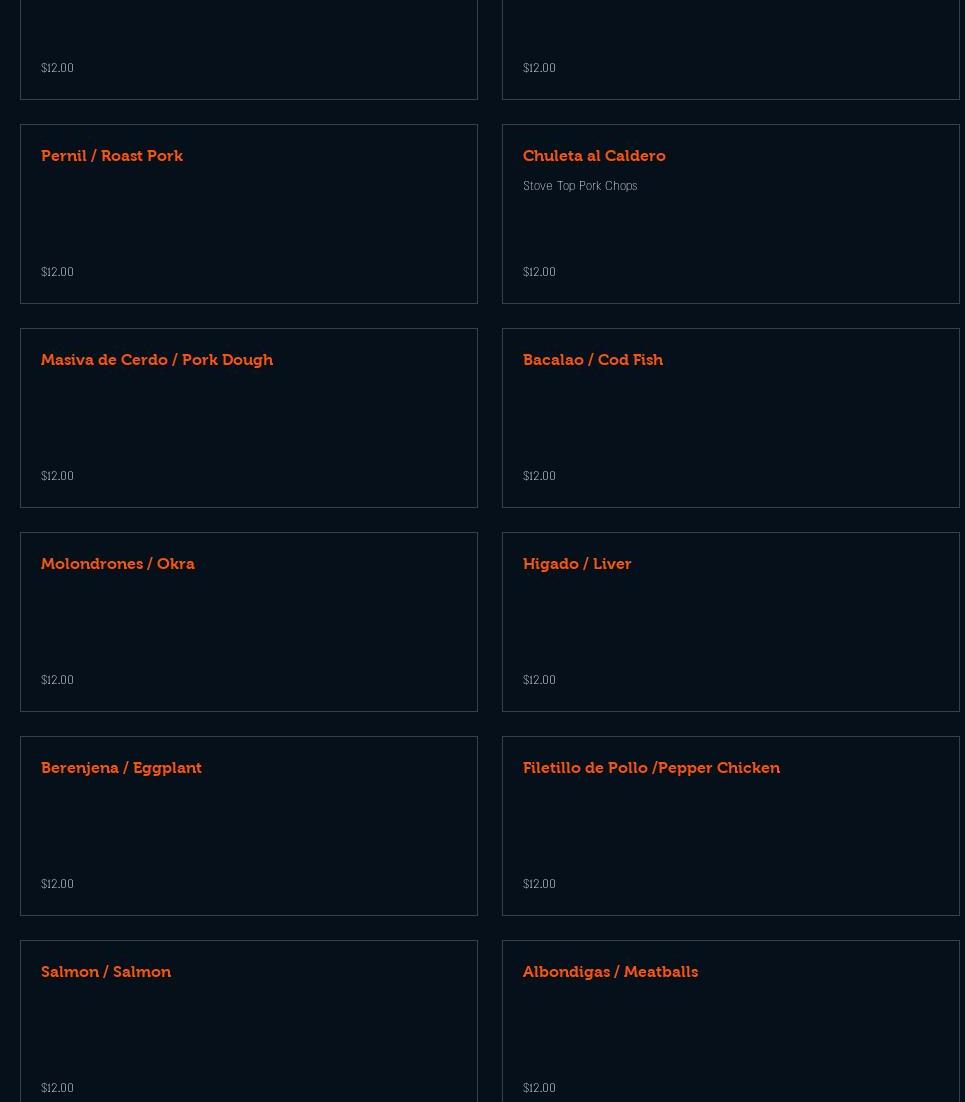Select the price of Masiva de Cerdo
The height and width of the screenshot is (1102, 965).
point(57,476)
